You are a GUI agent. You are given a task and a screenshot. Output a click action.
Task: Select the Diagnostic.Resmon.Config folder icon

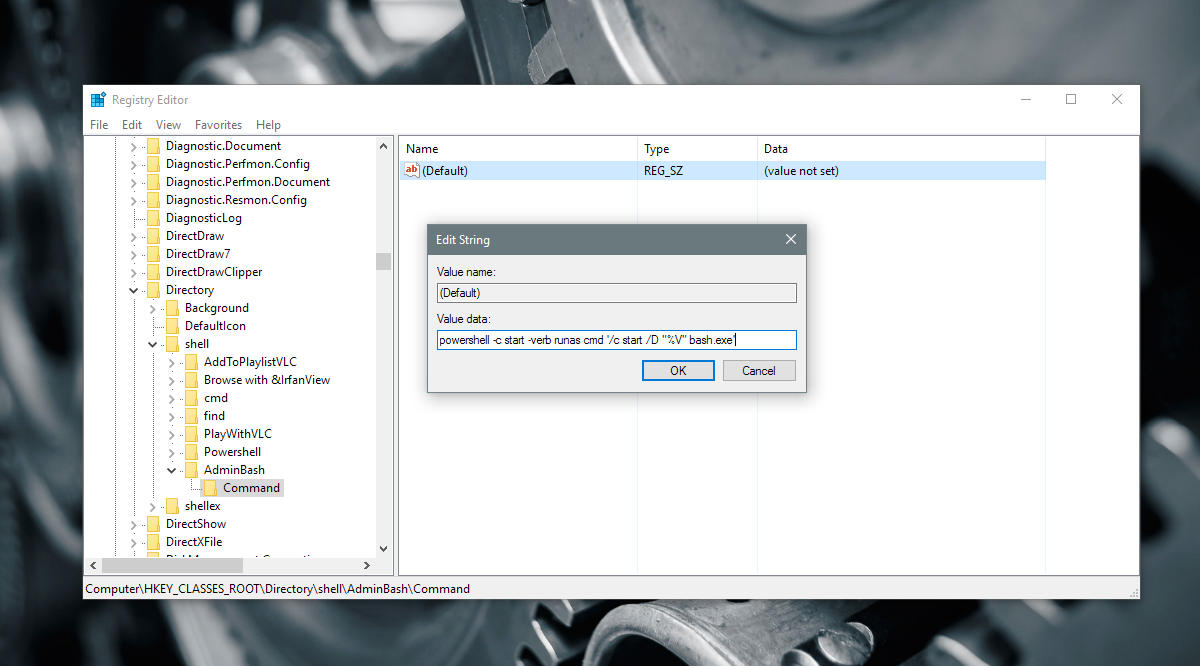(x=153, y=200)
